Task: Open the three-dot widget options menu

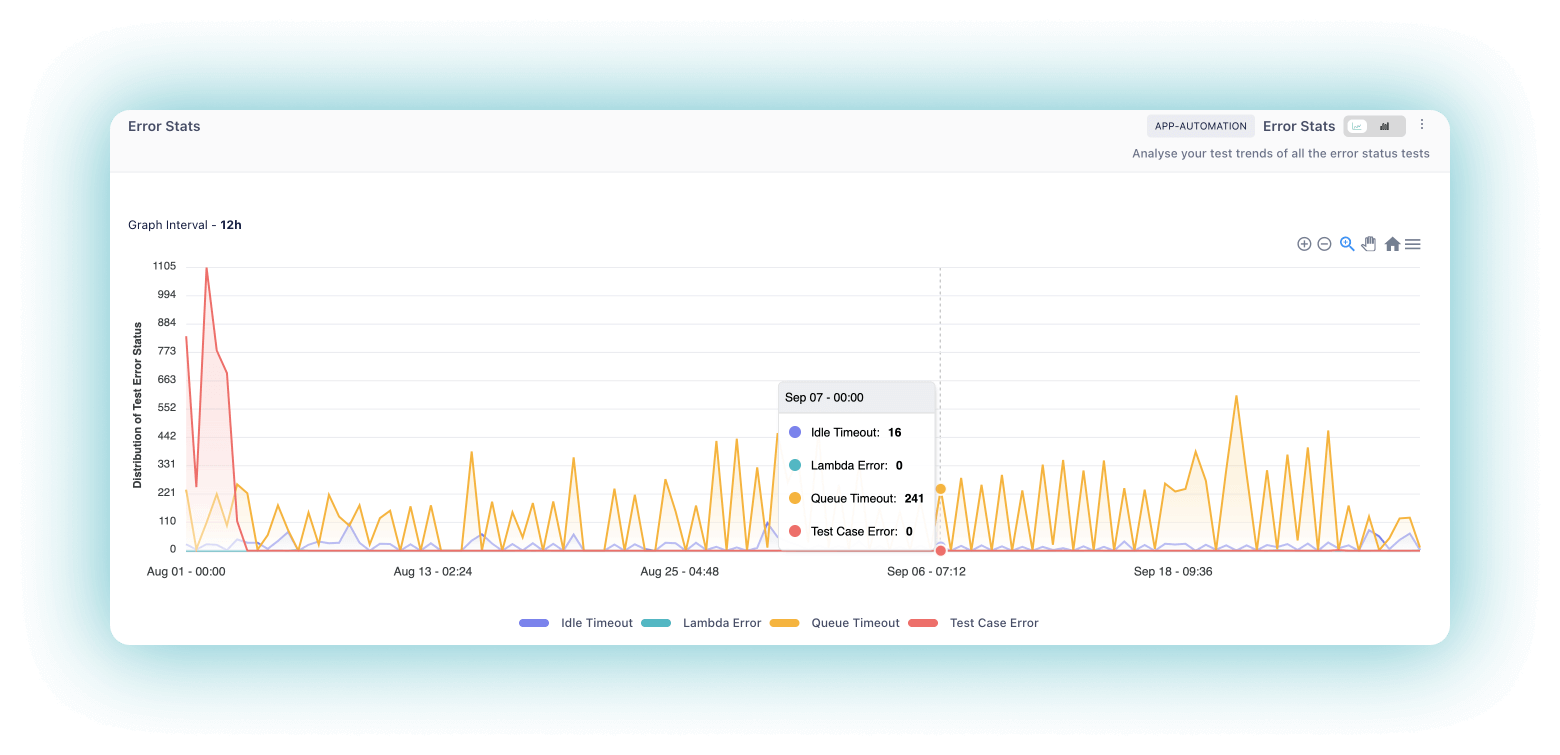Action: [1422, 125]
